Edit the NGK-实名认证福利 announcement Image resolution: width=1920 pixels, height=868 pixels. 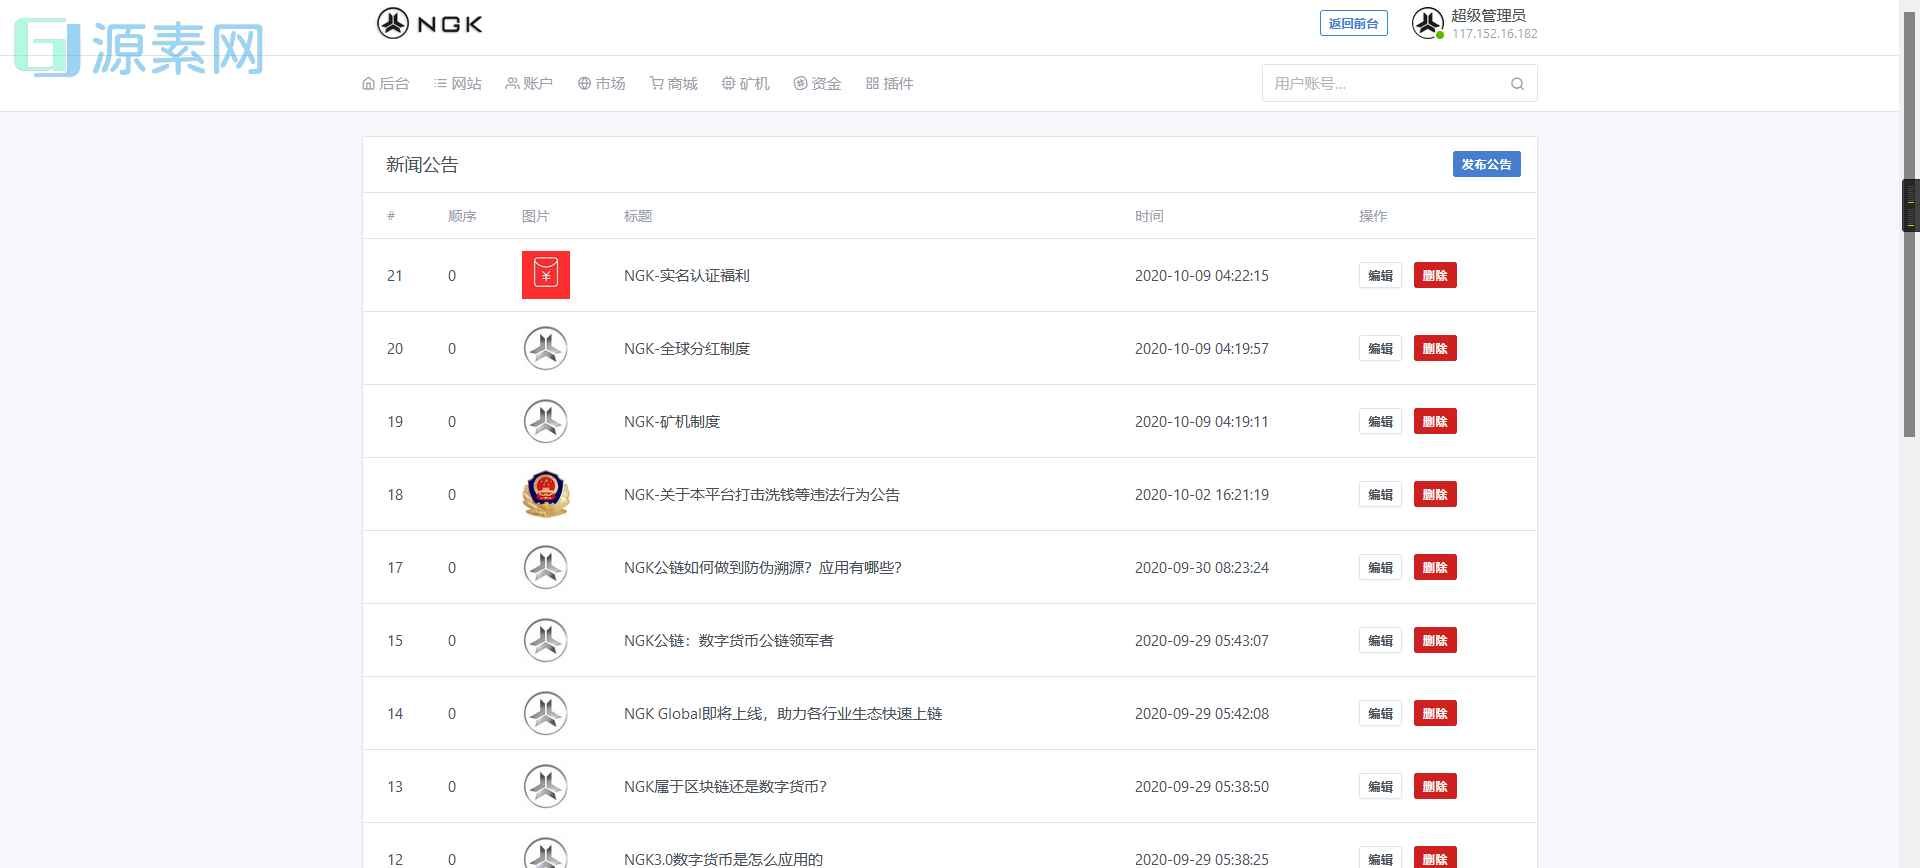click(x=1380, y=275)
